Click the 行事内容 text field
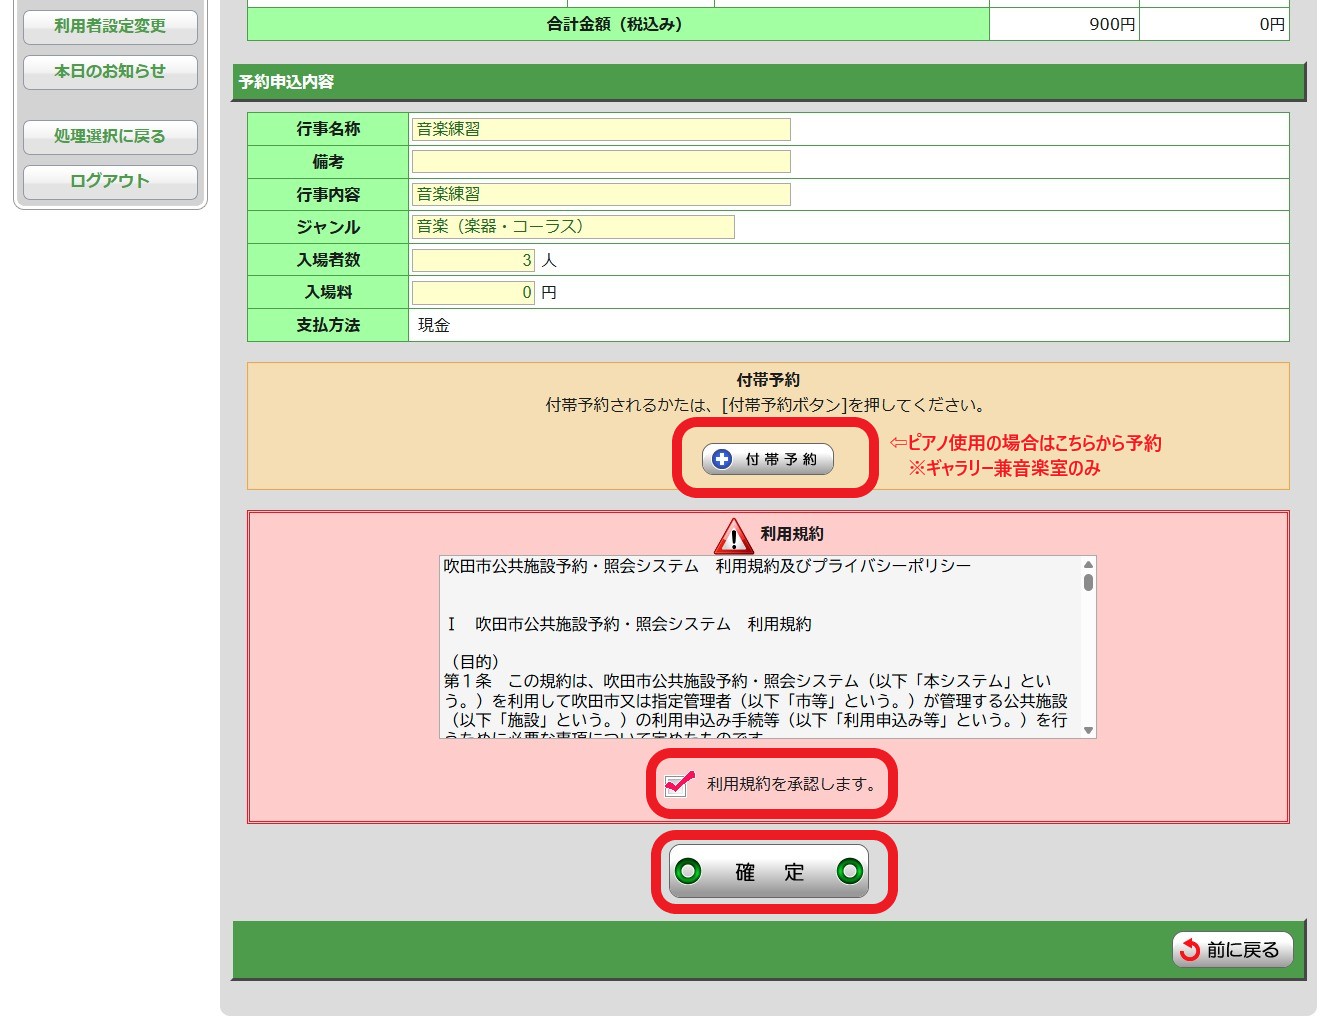1327x1016 pixels. (600, 194)
